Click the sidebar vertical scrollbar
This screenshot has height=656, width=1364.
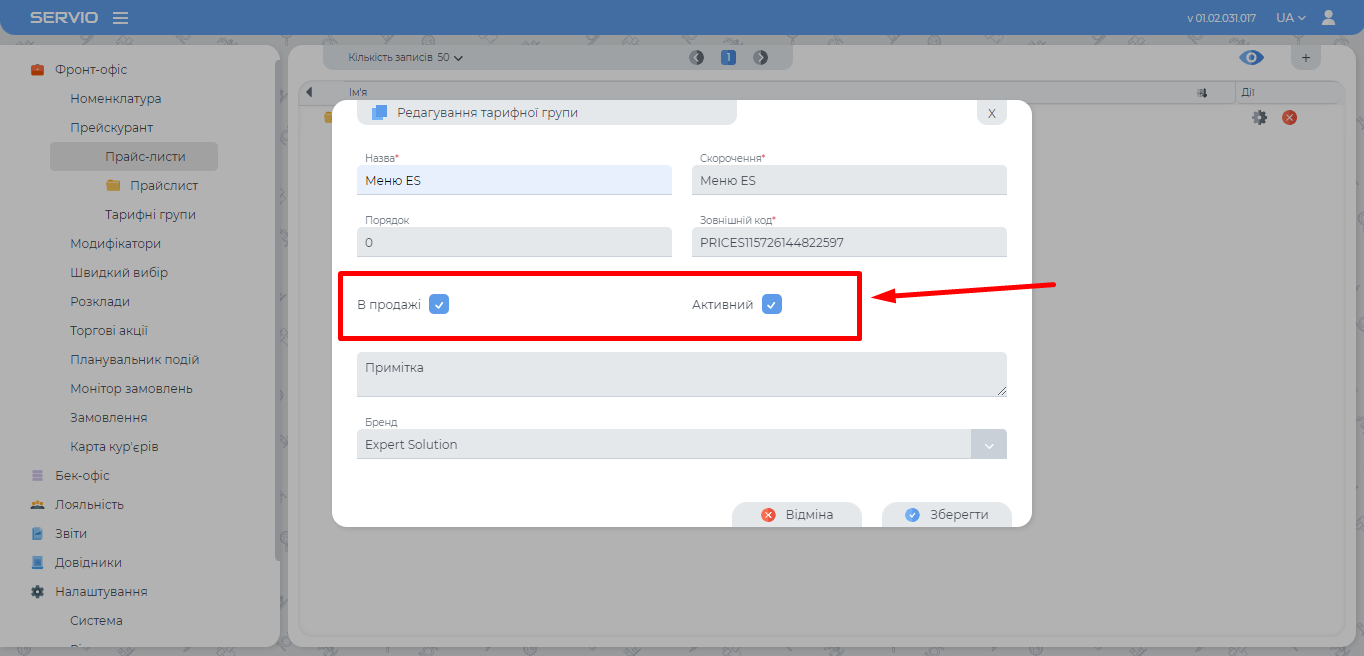point(277,300)
